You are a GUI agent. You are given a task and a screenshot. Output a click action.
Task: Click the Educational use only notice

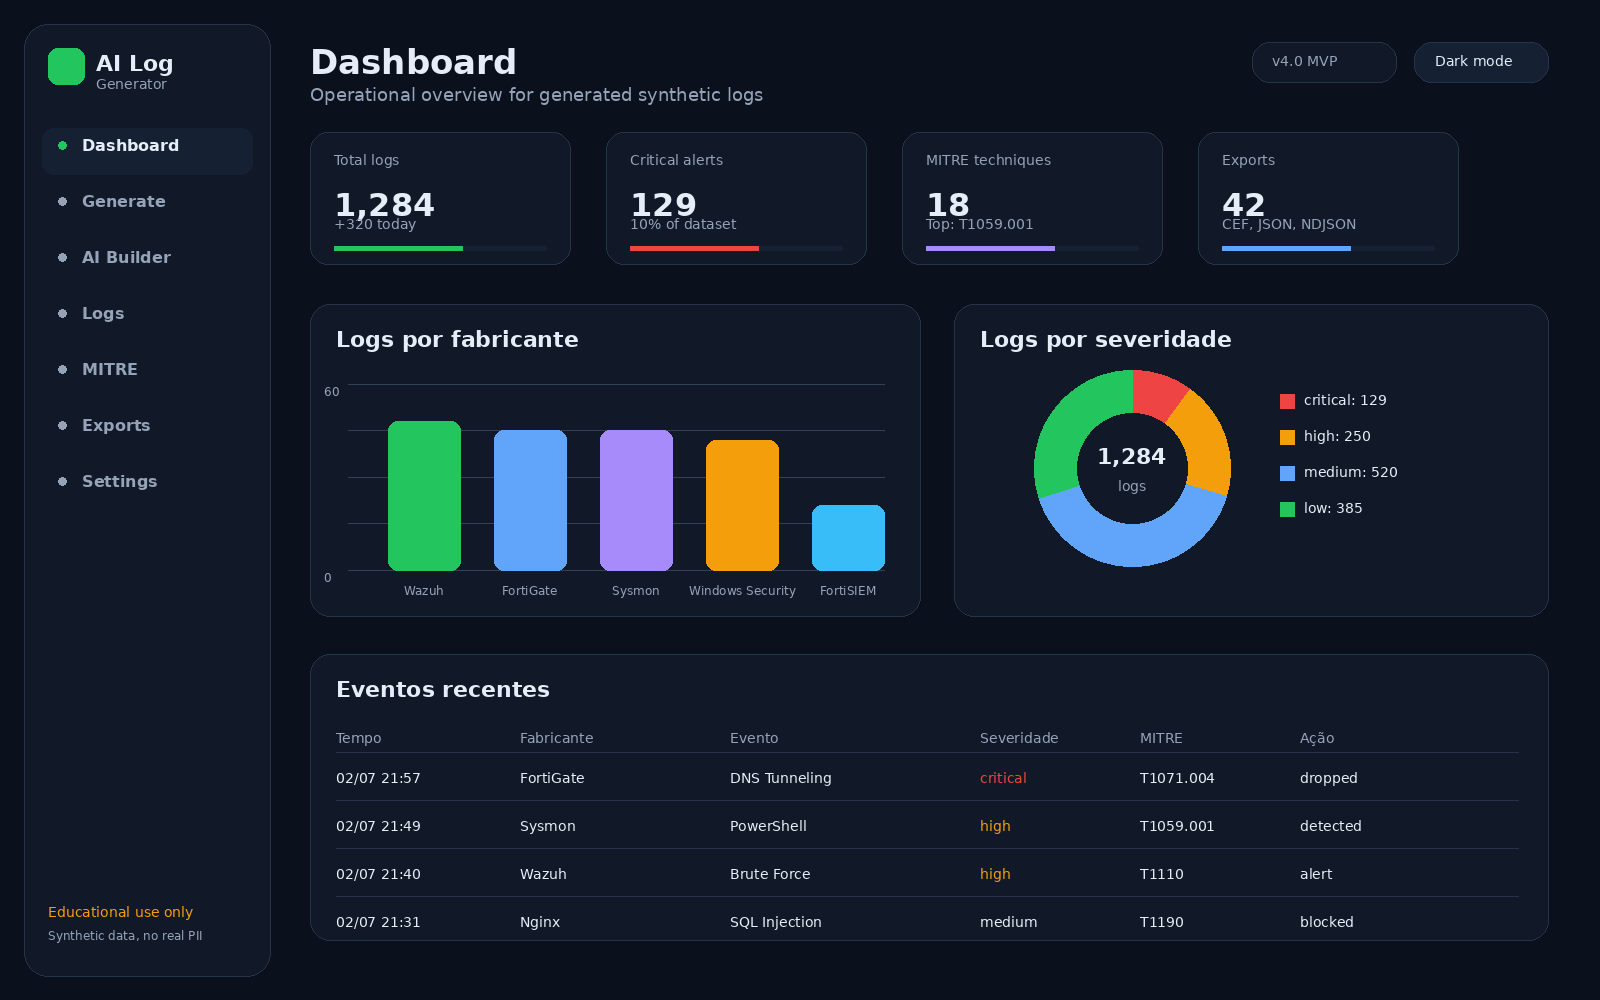pyautogui.click(x=120, y=912)
